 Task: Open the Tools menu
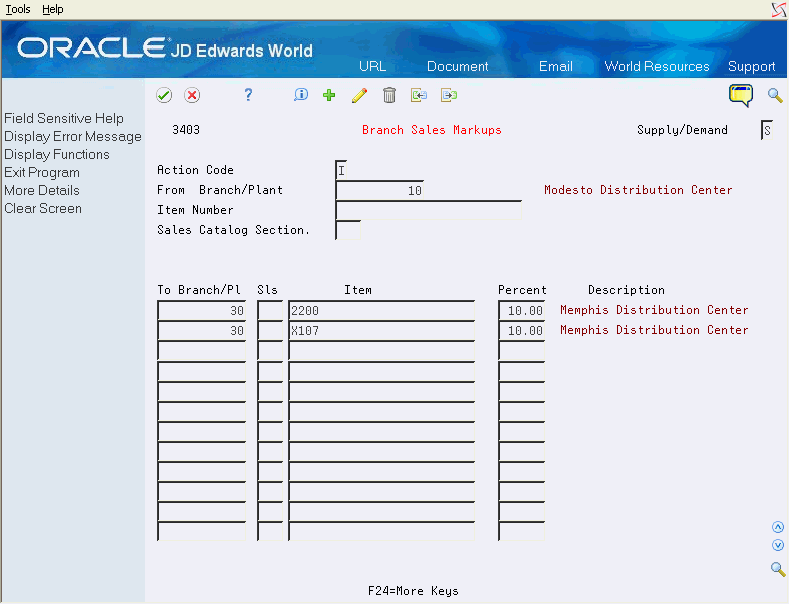18,9
